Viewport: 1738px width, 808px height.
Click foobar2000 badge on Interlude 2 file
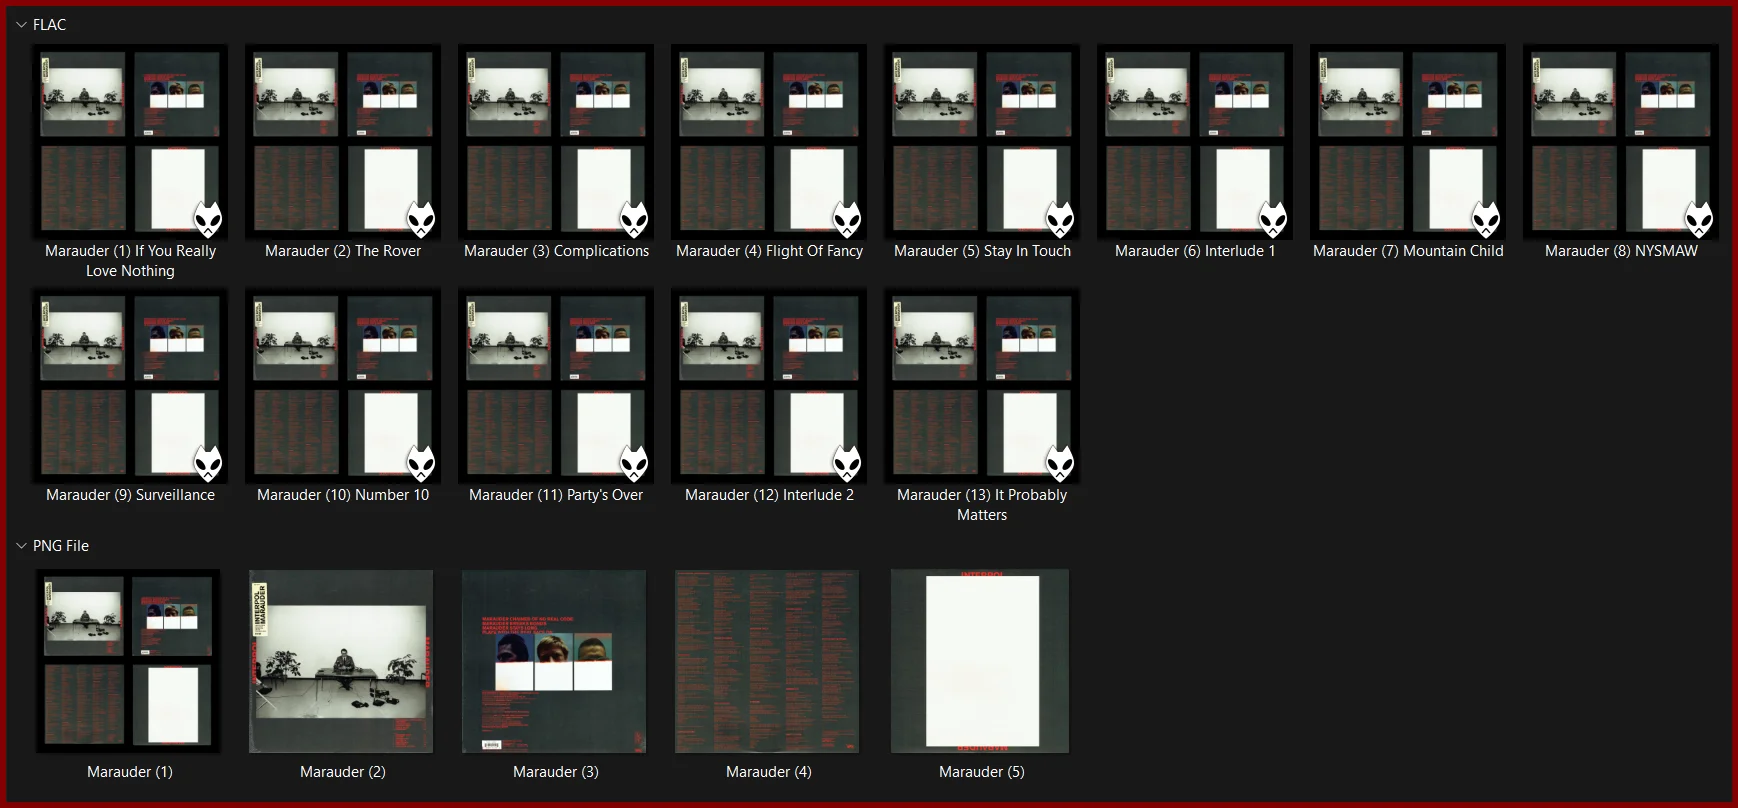point(847,463)
